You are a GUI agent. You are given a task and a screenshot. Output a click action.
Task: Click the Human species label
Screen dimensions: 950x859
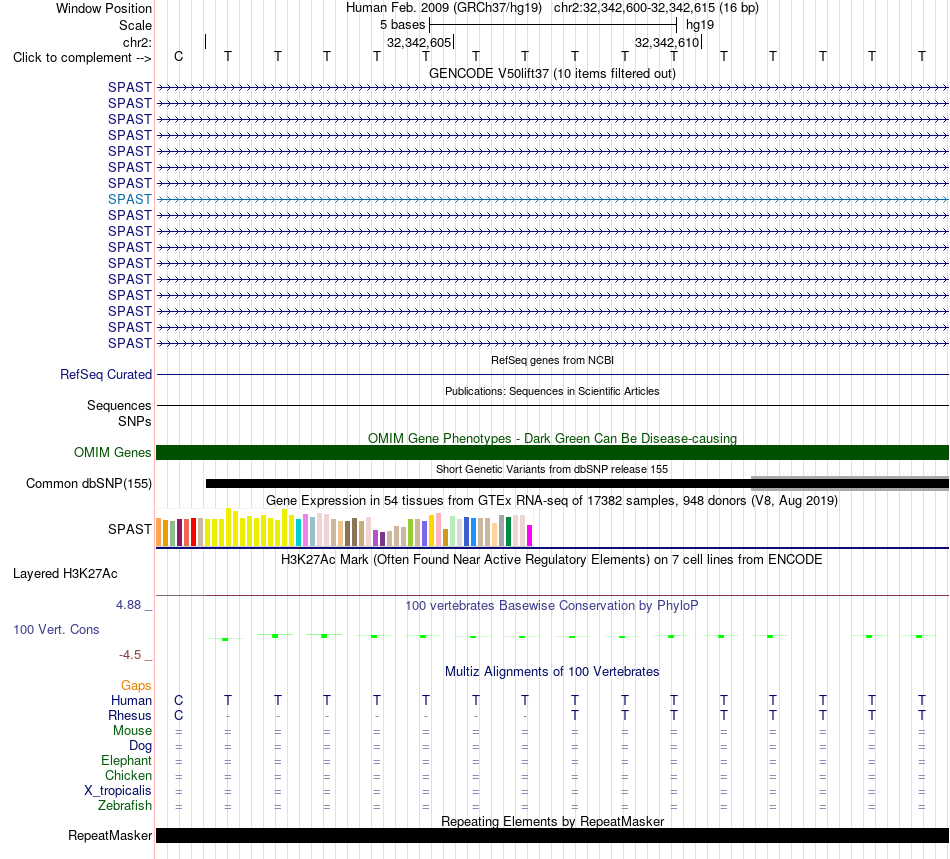pyautogui.click(x=131, y=700)
